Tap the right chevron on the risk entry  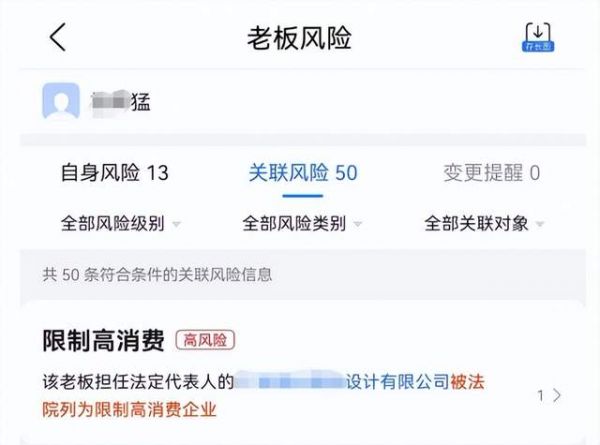click(557, 395)
